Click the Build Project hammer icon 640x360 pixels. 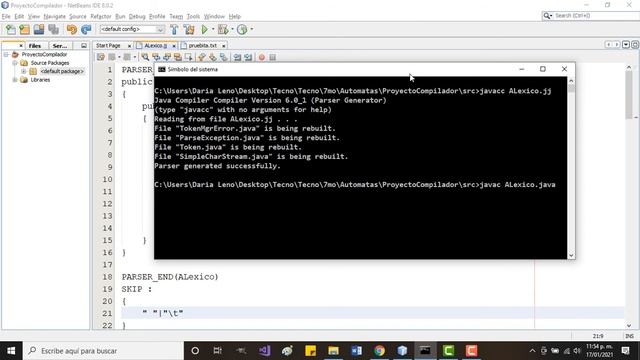point(174,29)
